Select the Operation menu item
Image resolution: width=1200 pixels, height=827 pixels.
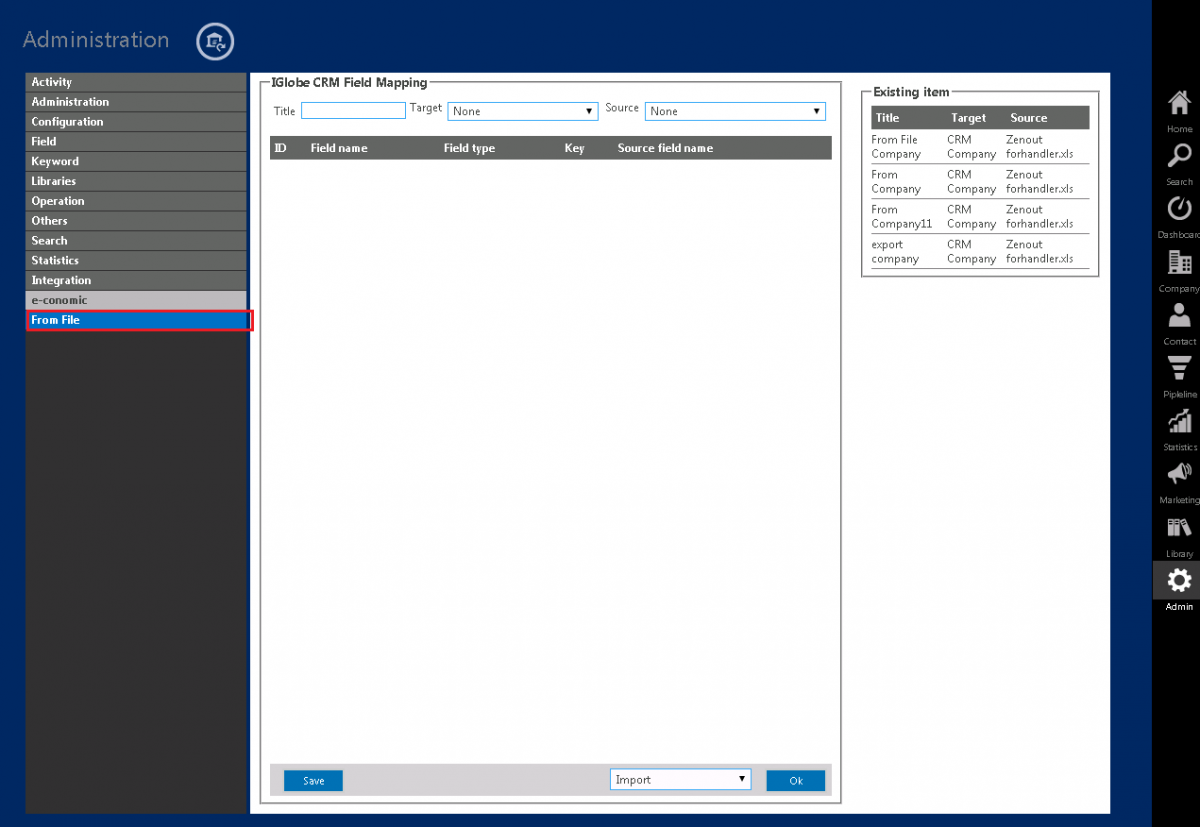click(x=136, y=201)
